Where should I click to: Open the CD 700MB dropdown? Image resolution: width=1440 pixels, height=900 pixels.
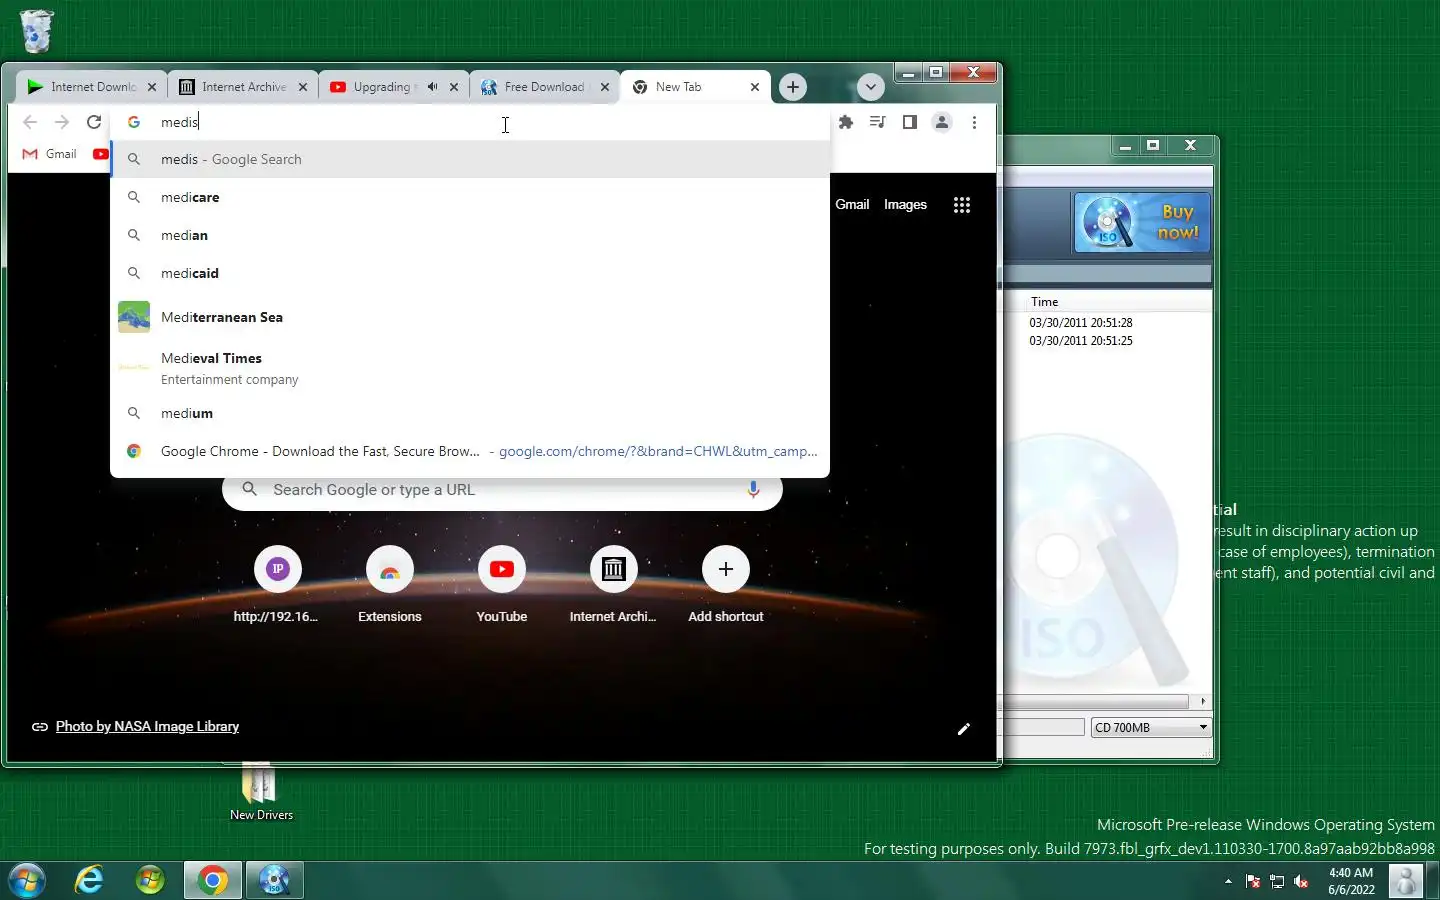point(1151,727)
